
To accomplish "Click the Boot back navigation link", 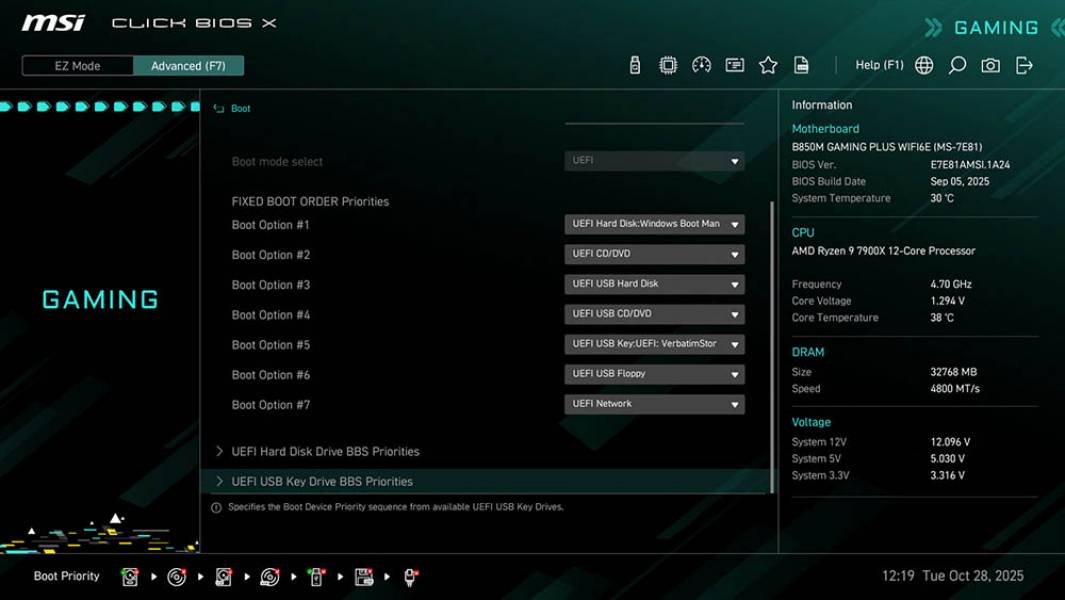I will [x=237, y=108].
